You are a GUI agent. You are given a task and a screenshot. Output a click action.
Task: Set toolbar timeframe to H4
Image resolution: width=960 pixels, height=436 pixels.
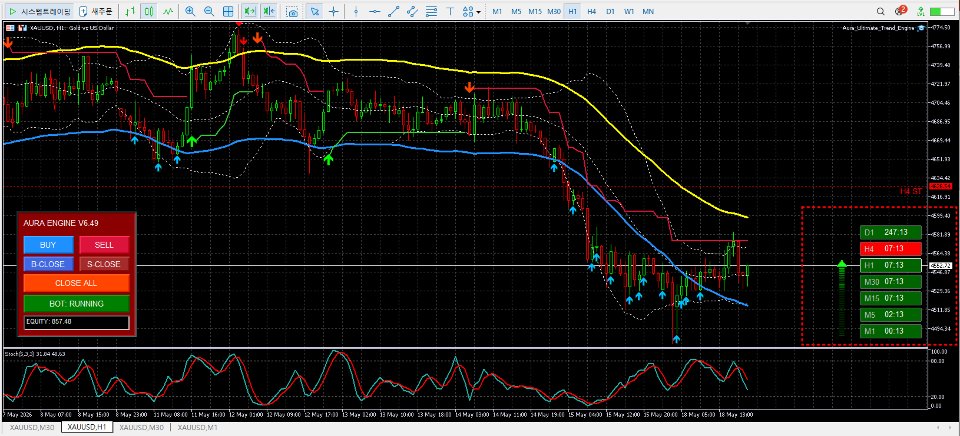point(591,11)
